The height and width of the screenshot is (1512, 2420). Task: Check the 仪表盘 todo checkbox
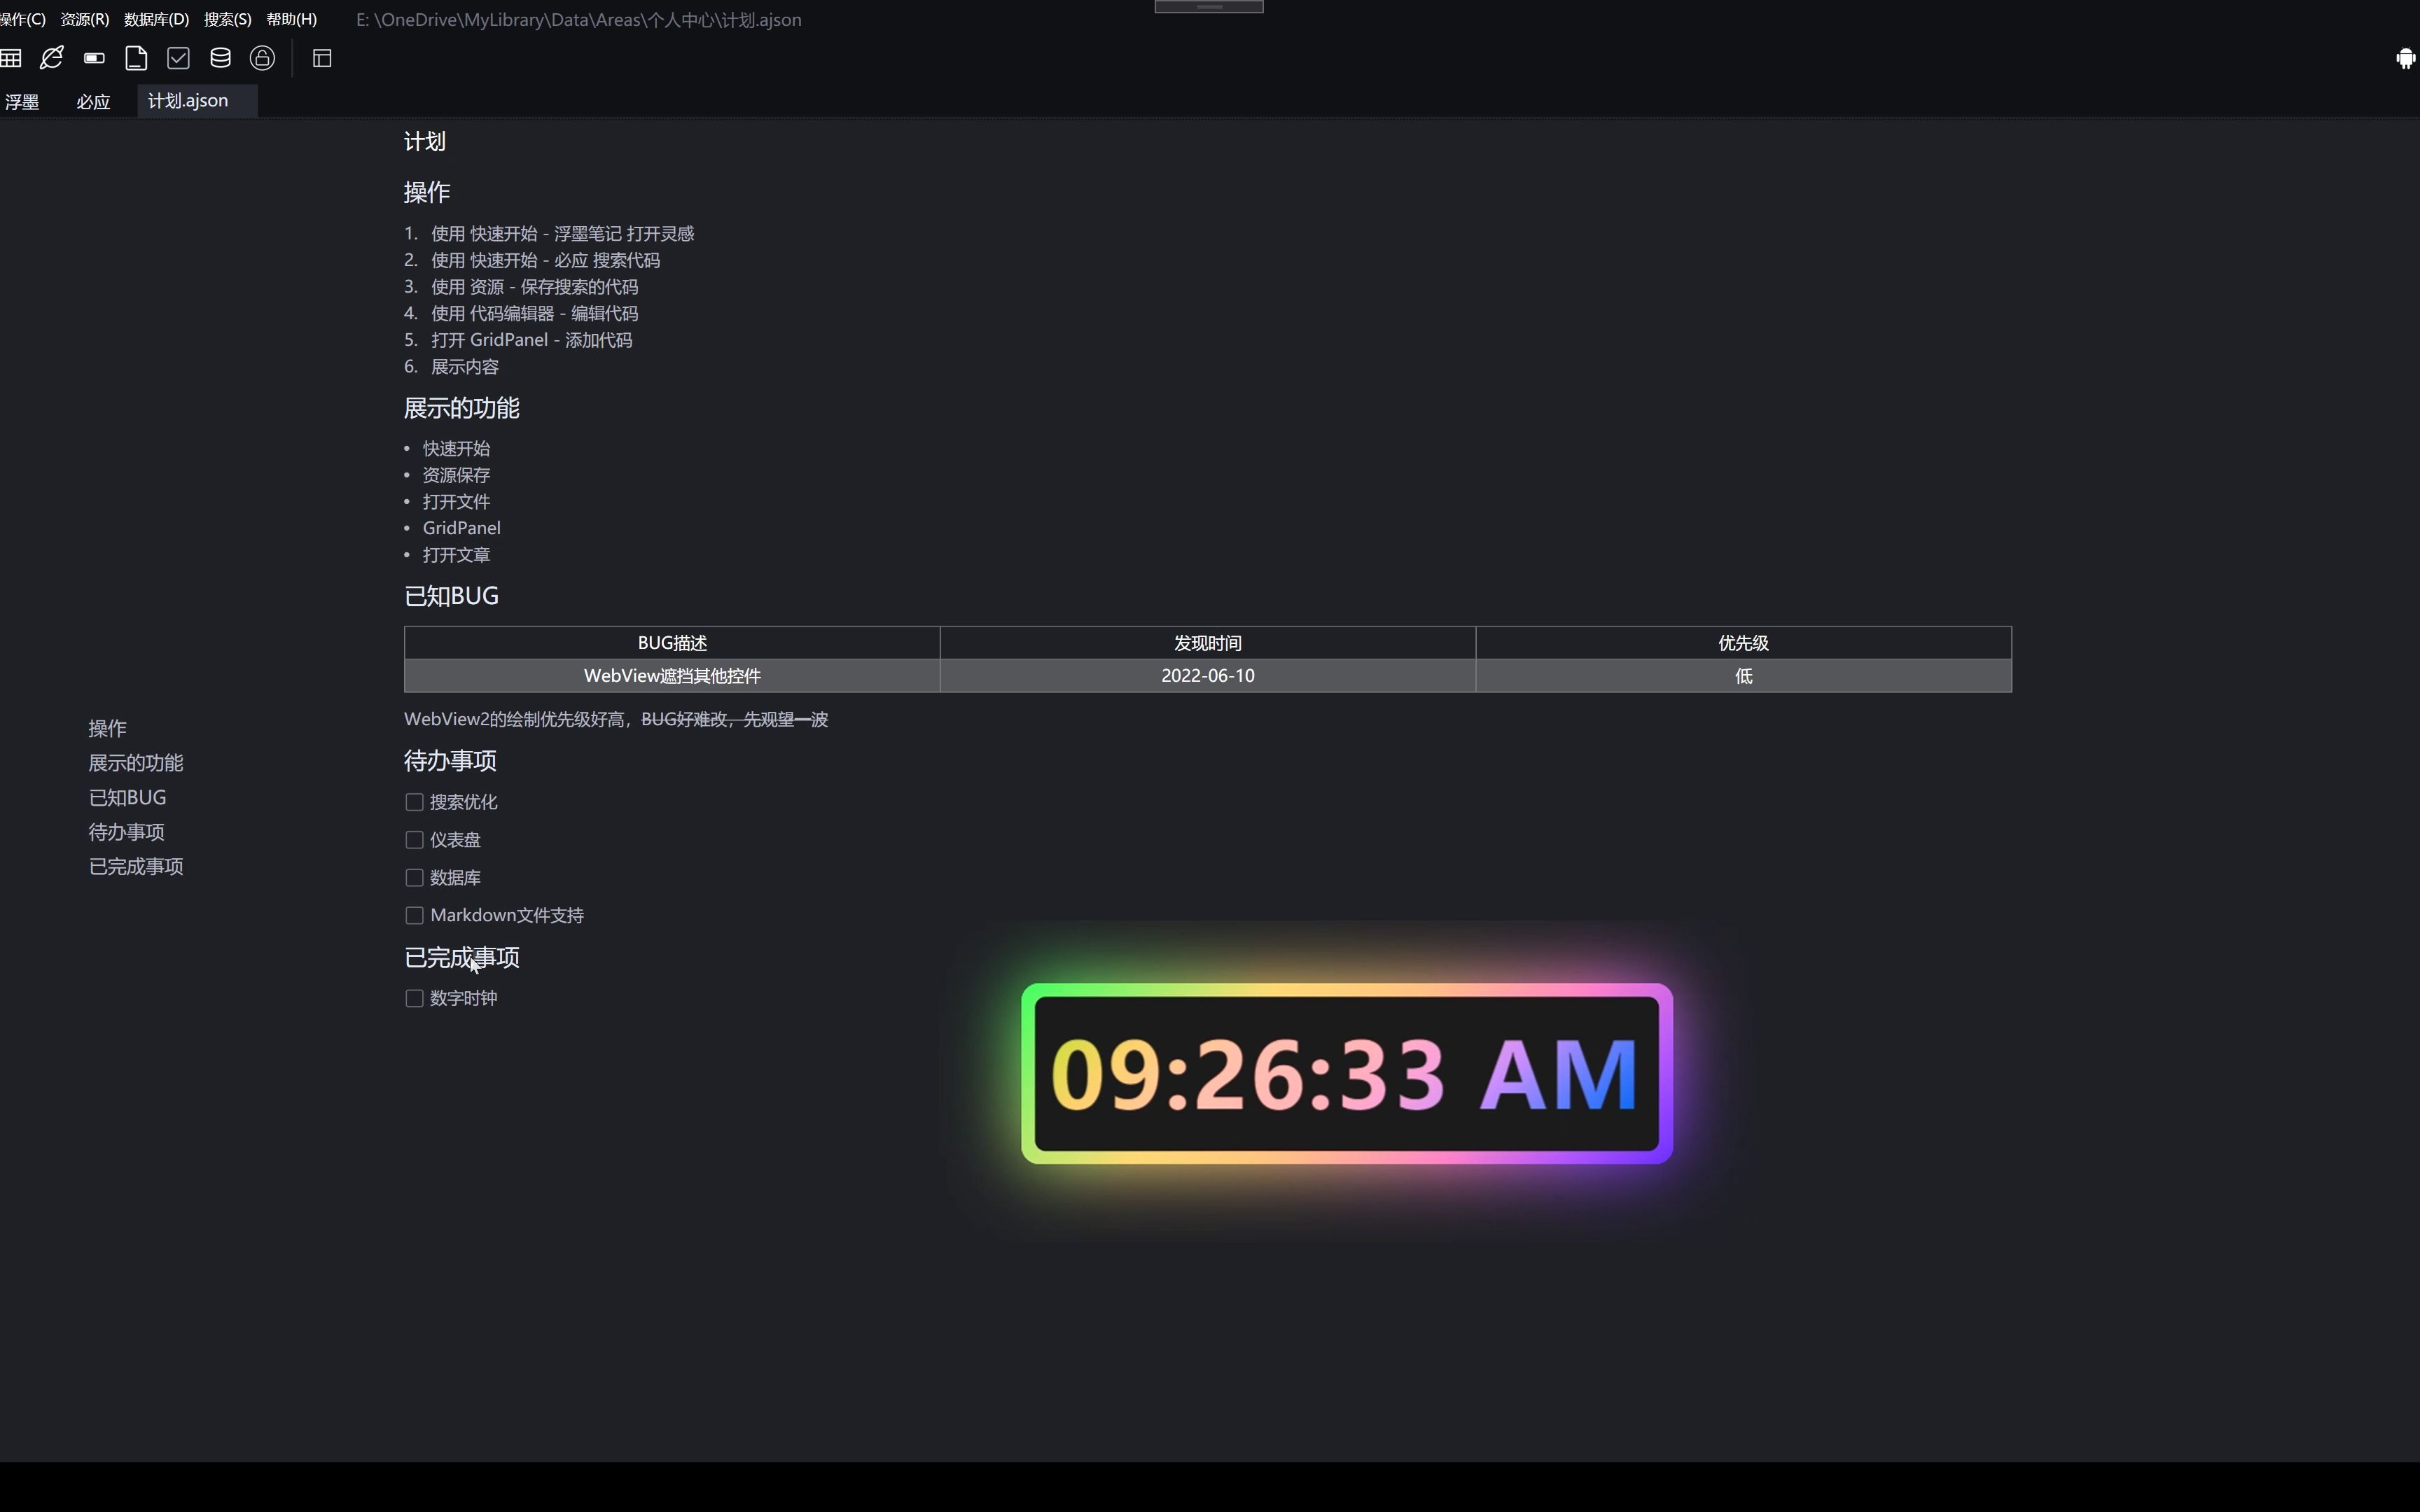(414, 840)
